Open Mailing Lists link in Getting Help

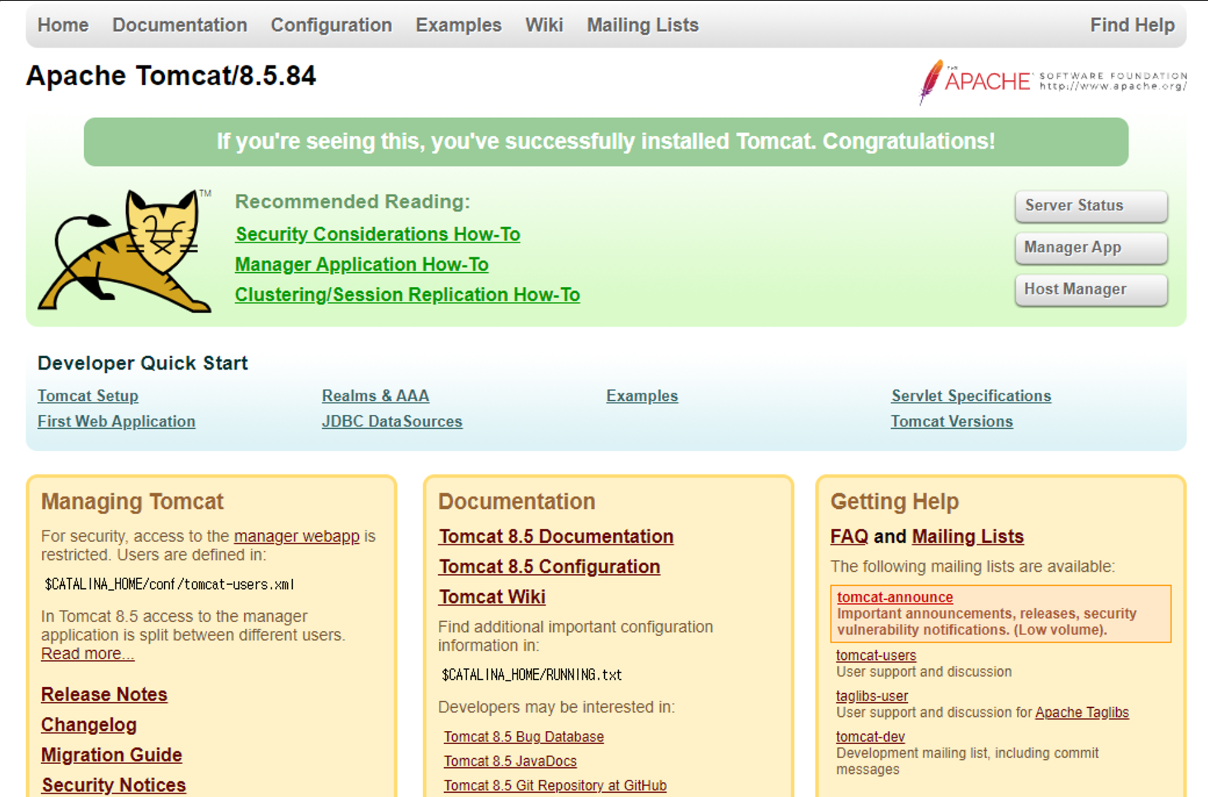coord(968,537)
